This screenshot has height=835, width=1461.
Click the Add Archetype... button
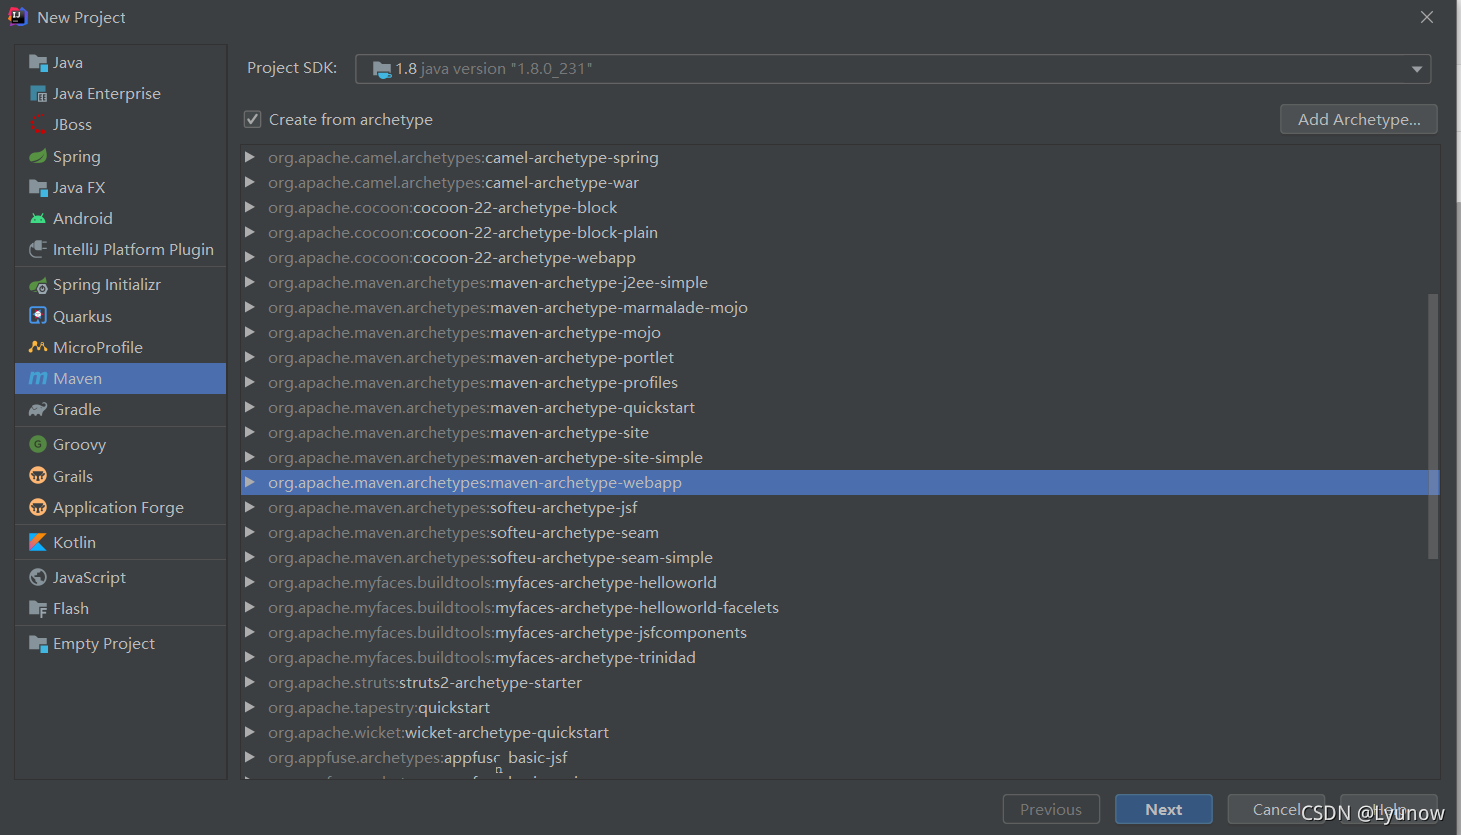click(x=1359, y=119)
